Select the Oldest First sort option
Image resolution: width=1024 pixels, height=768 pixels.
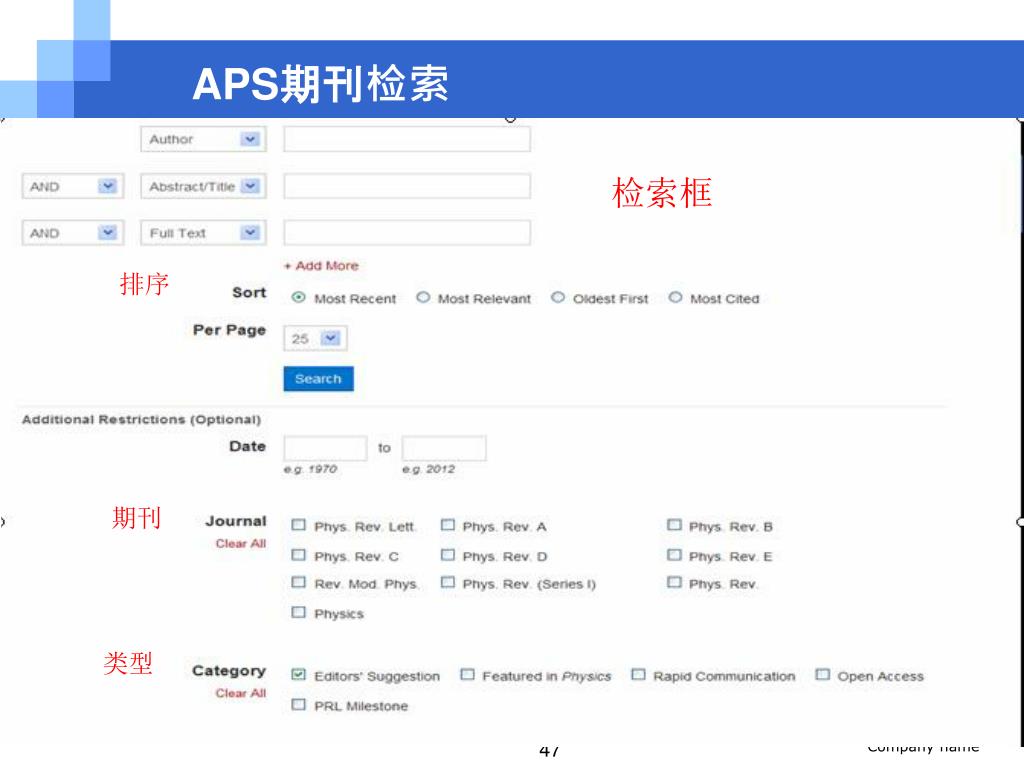[x=558, y=298]
